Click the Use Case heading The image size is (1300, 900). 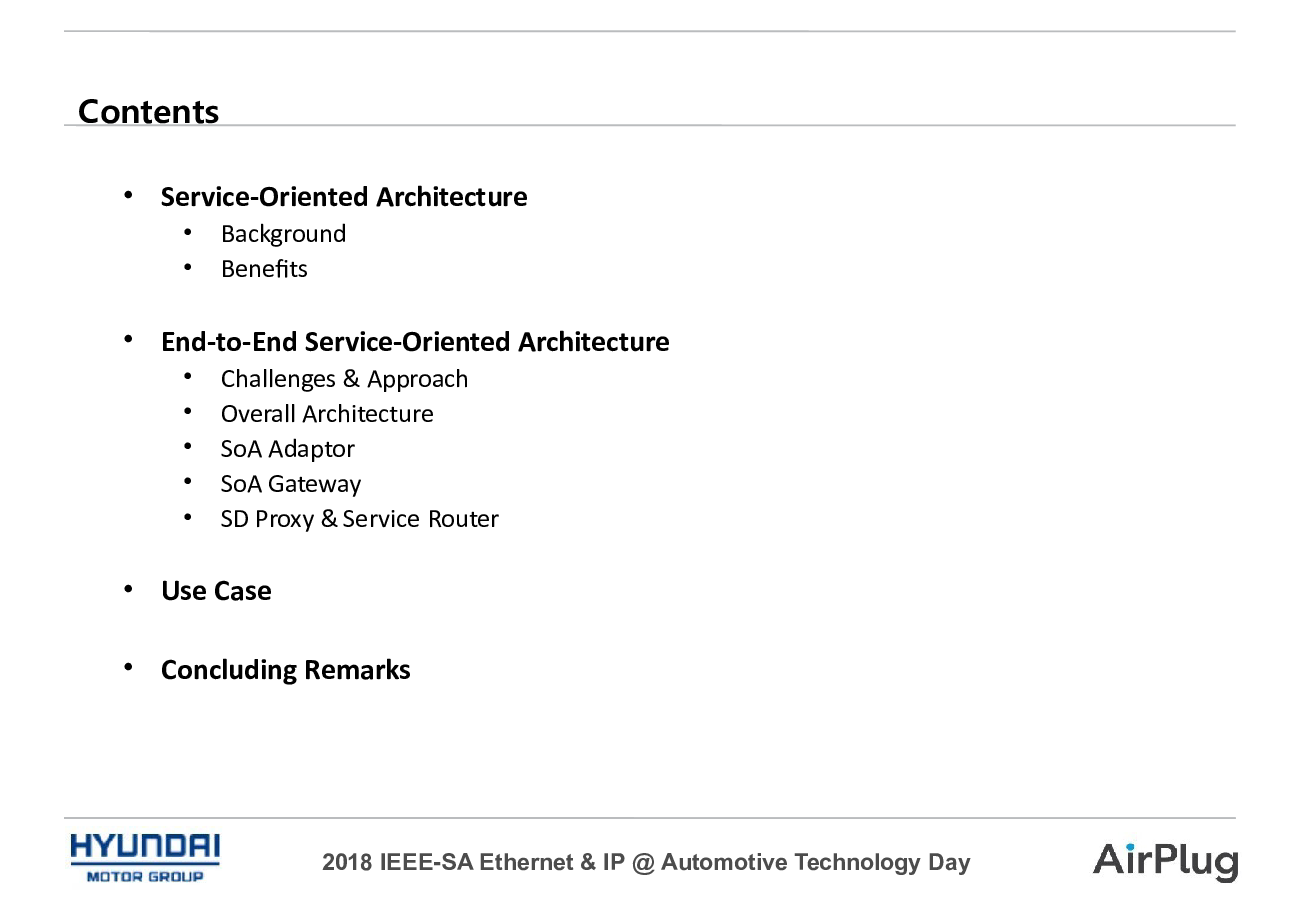tap(216, 591)
